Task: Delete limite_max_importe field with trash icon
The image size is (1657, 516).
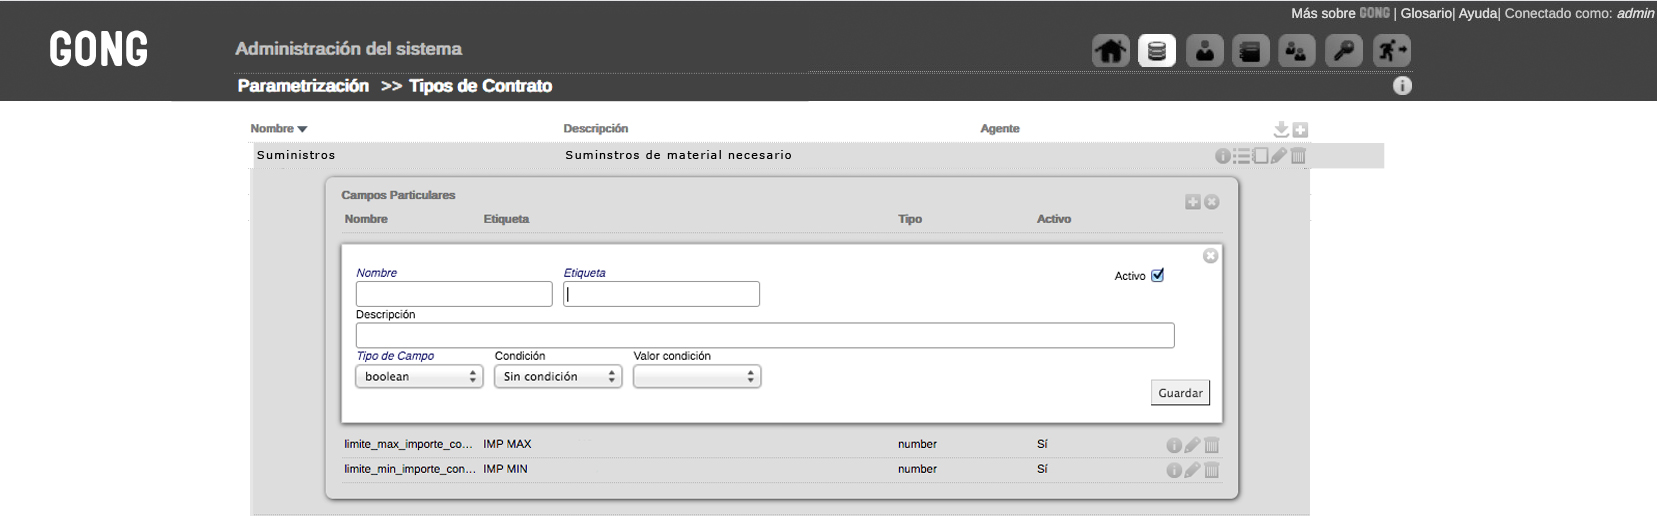Action: [1211, 445]
